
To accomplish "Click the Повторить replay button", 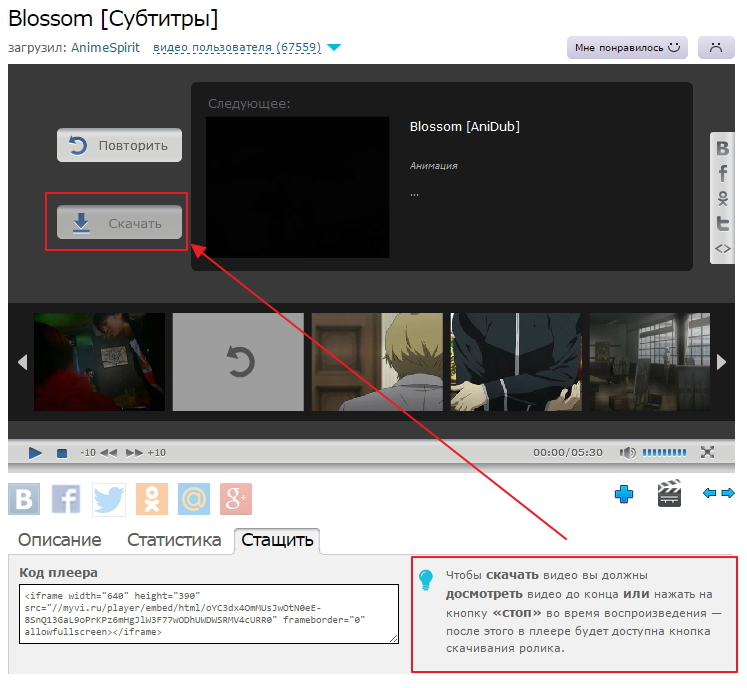I will [x=119, y=145].
